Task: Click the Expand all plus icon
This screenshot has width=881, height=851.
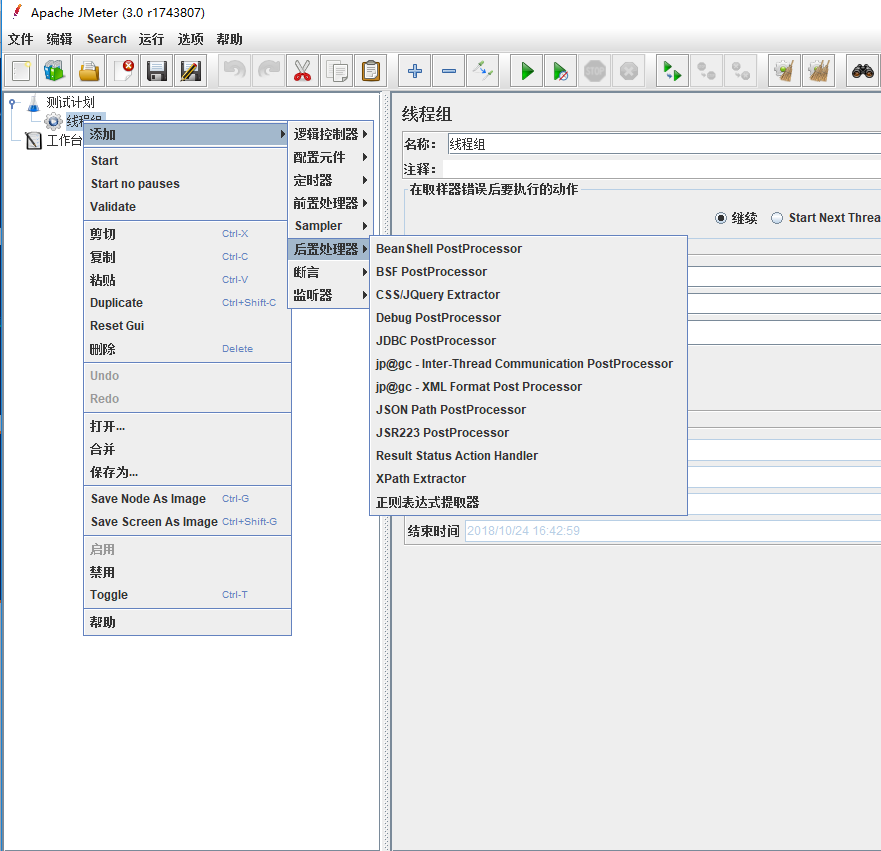Action: click(x=415, y=71)
